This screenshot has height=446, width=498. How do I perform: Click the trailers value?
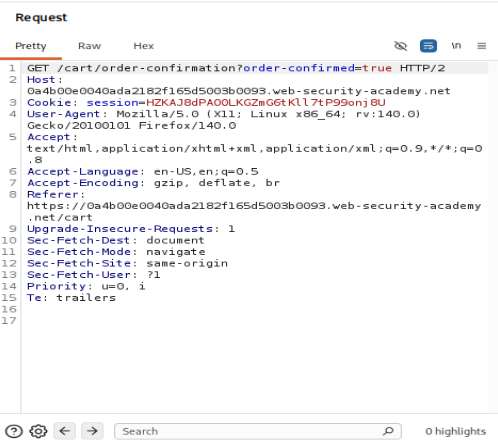(x=86, y=297)
